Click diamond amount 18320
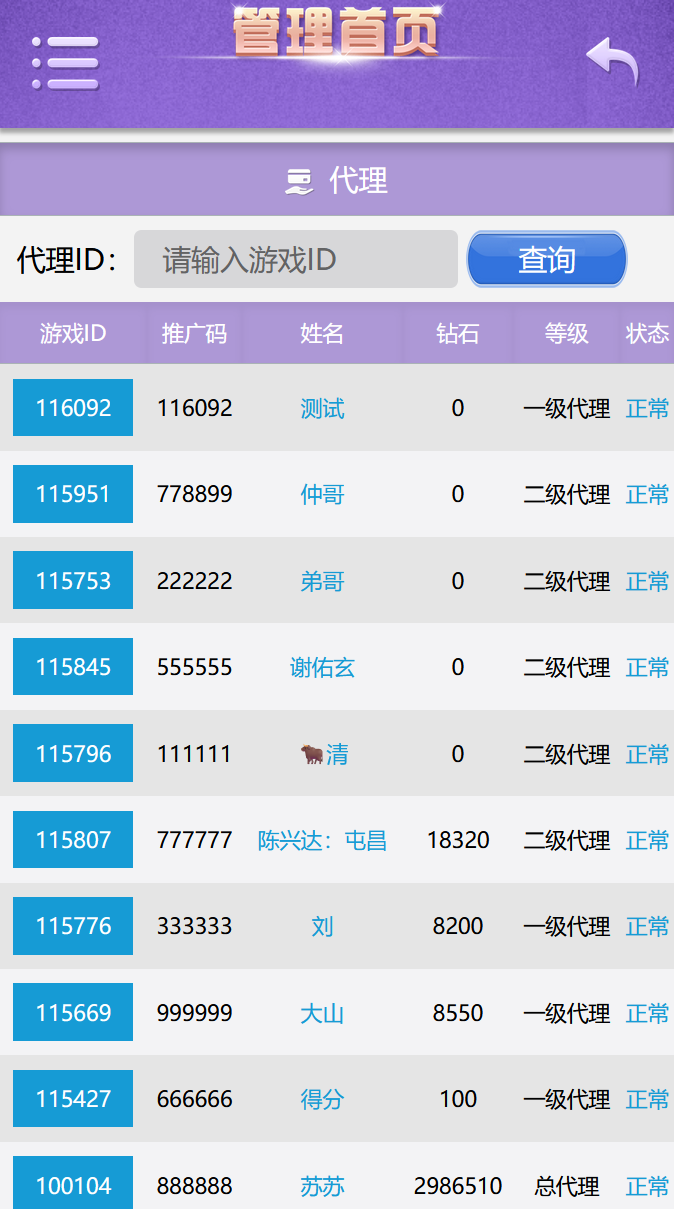674x1209 pixels. pyautogui.click(x=458, y=840)
